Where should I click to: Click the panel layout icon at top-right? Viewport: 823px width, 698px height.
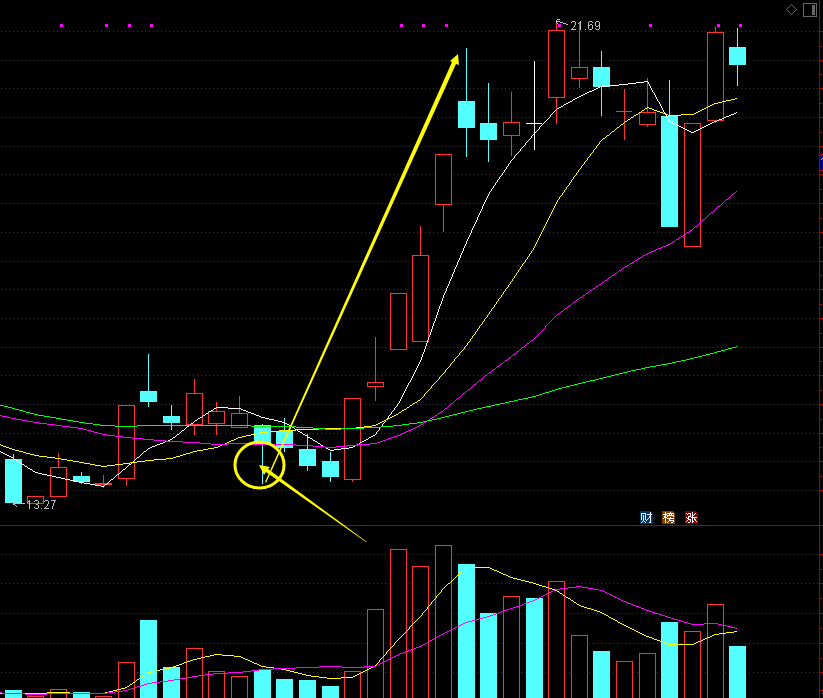tap(808, 9)
